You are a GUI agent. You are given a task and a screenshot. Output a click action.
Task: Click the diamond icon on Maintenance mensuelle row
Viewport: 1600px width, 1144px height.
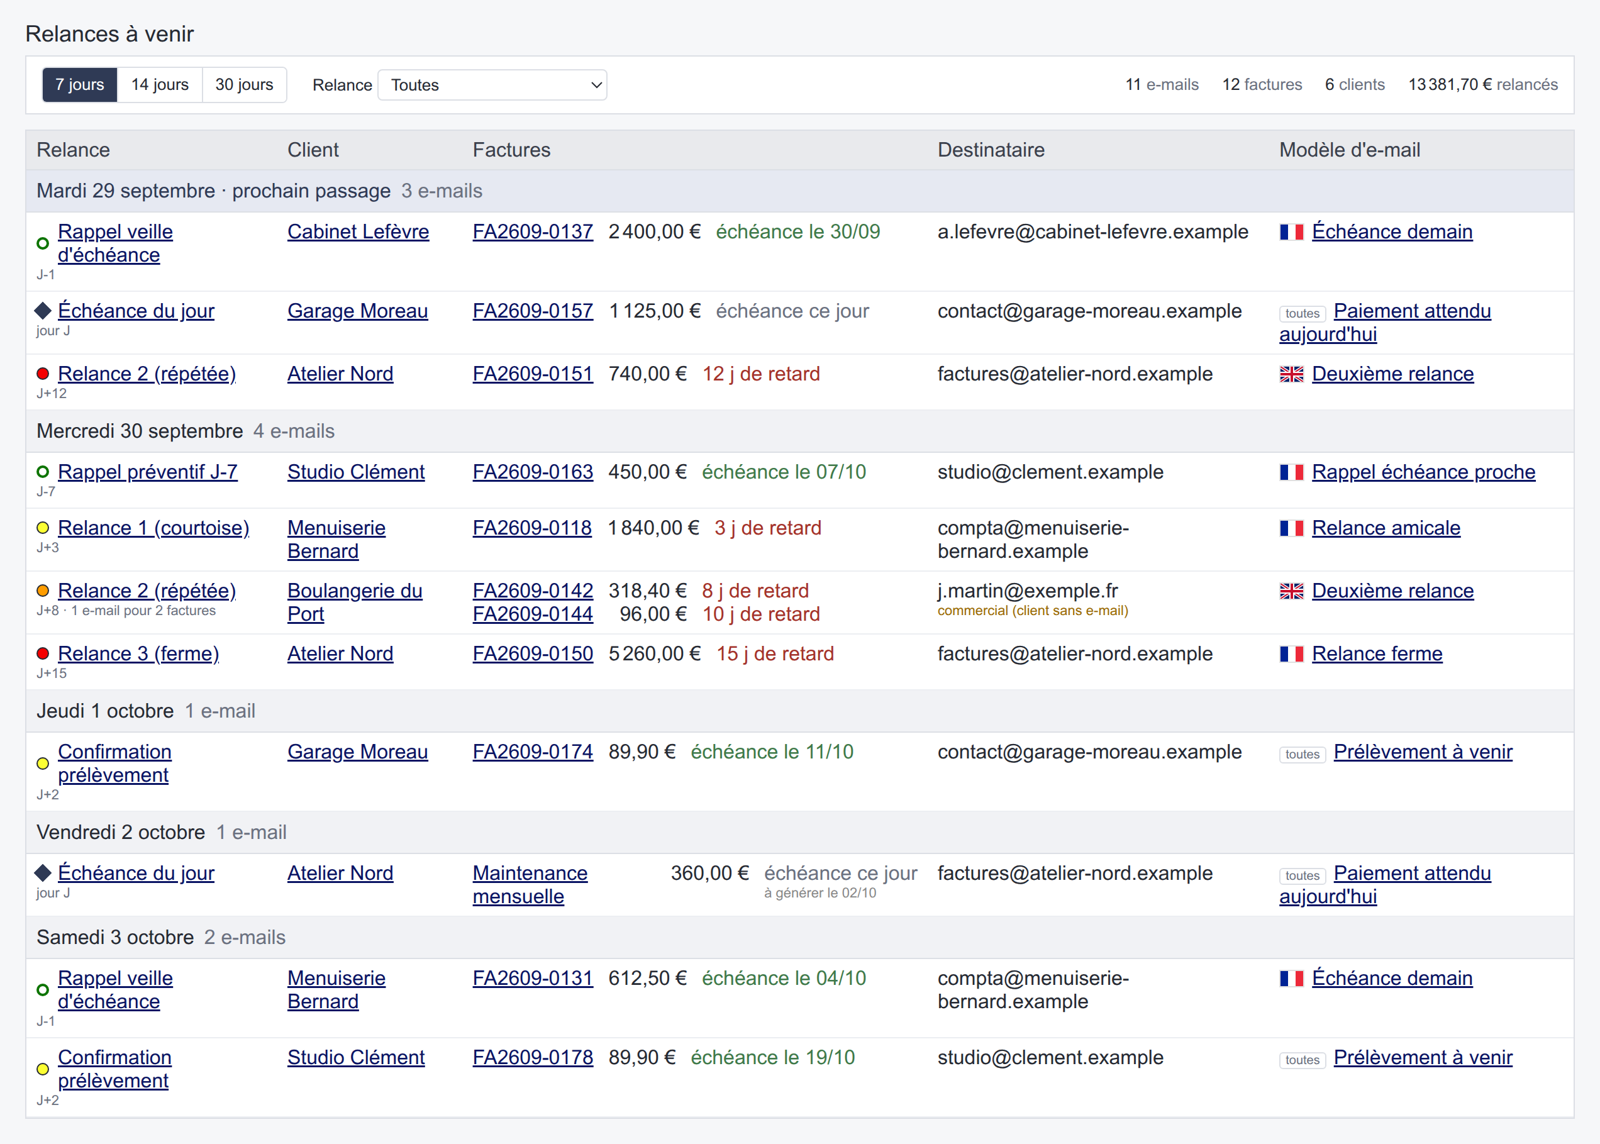43,873
